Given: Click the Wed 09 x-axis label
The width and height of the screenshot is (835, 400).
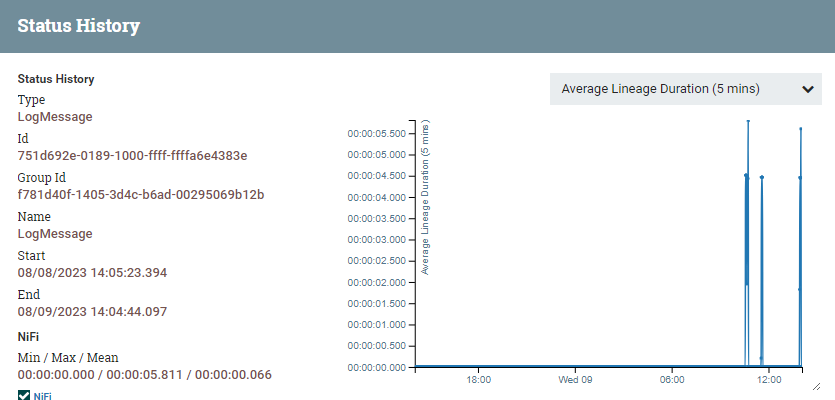Looking at the screenshot, I should [x=575, y=380].
